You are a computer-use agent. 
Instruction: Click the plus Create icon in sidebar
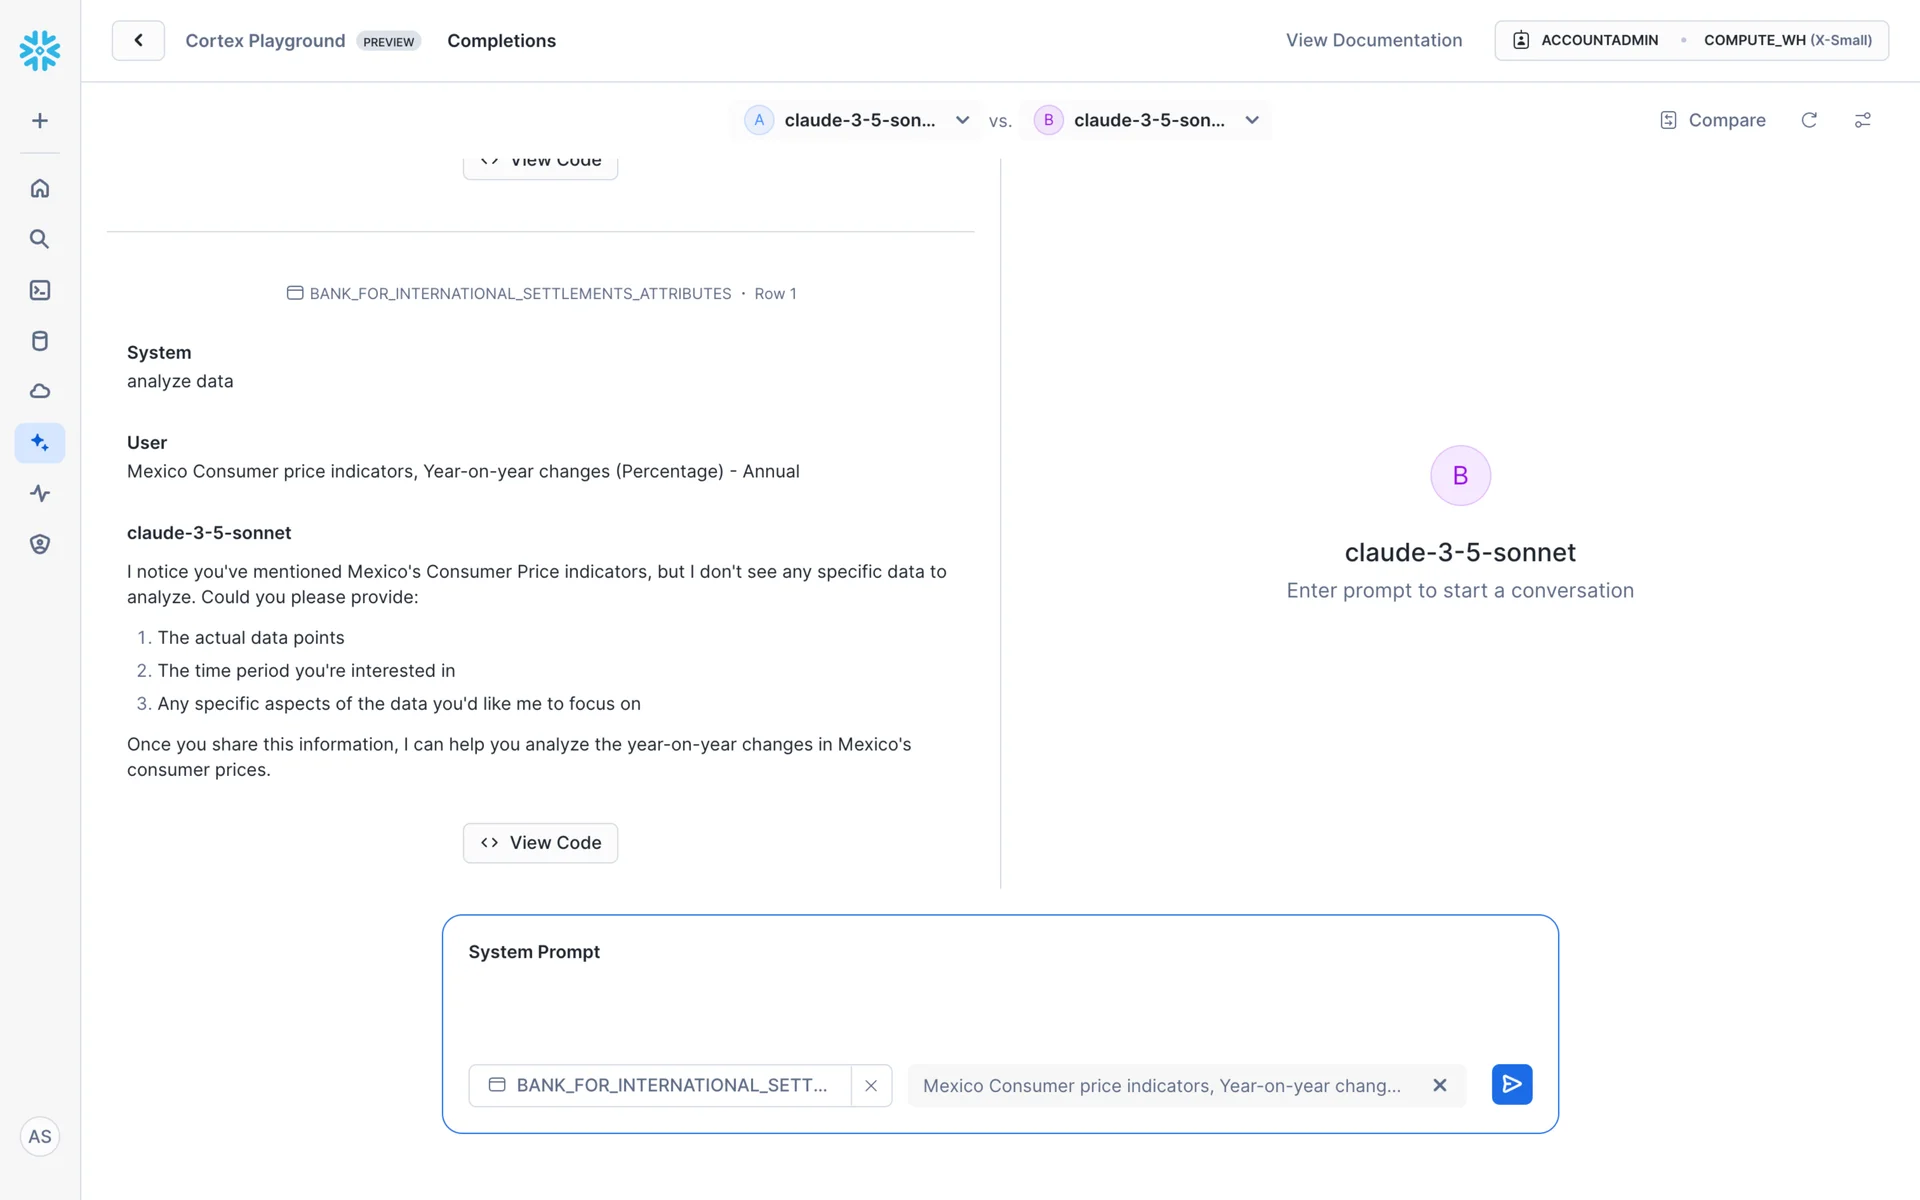pyautogui.click(x=40, y=121)
